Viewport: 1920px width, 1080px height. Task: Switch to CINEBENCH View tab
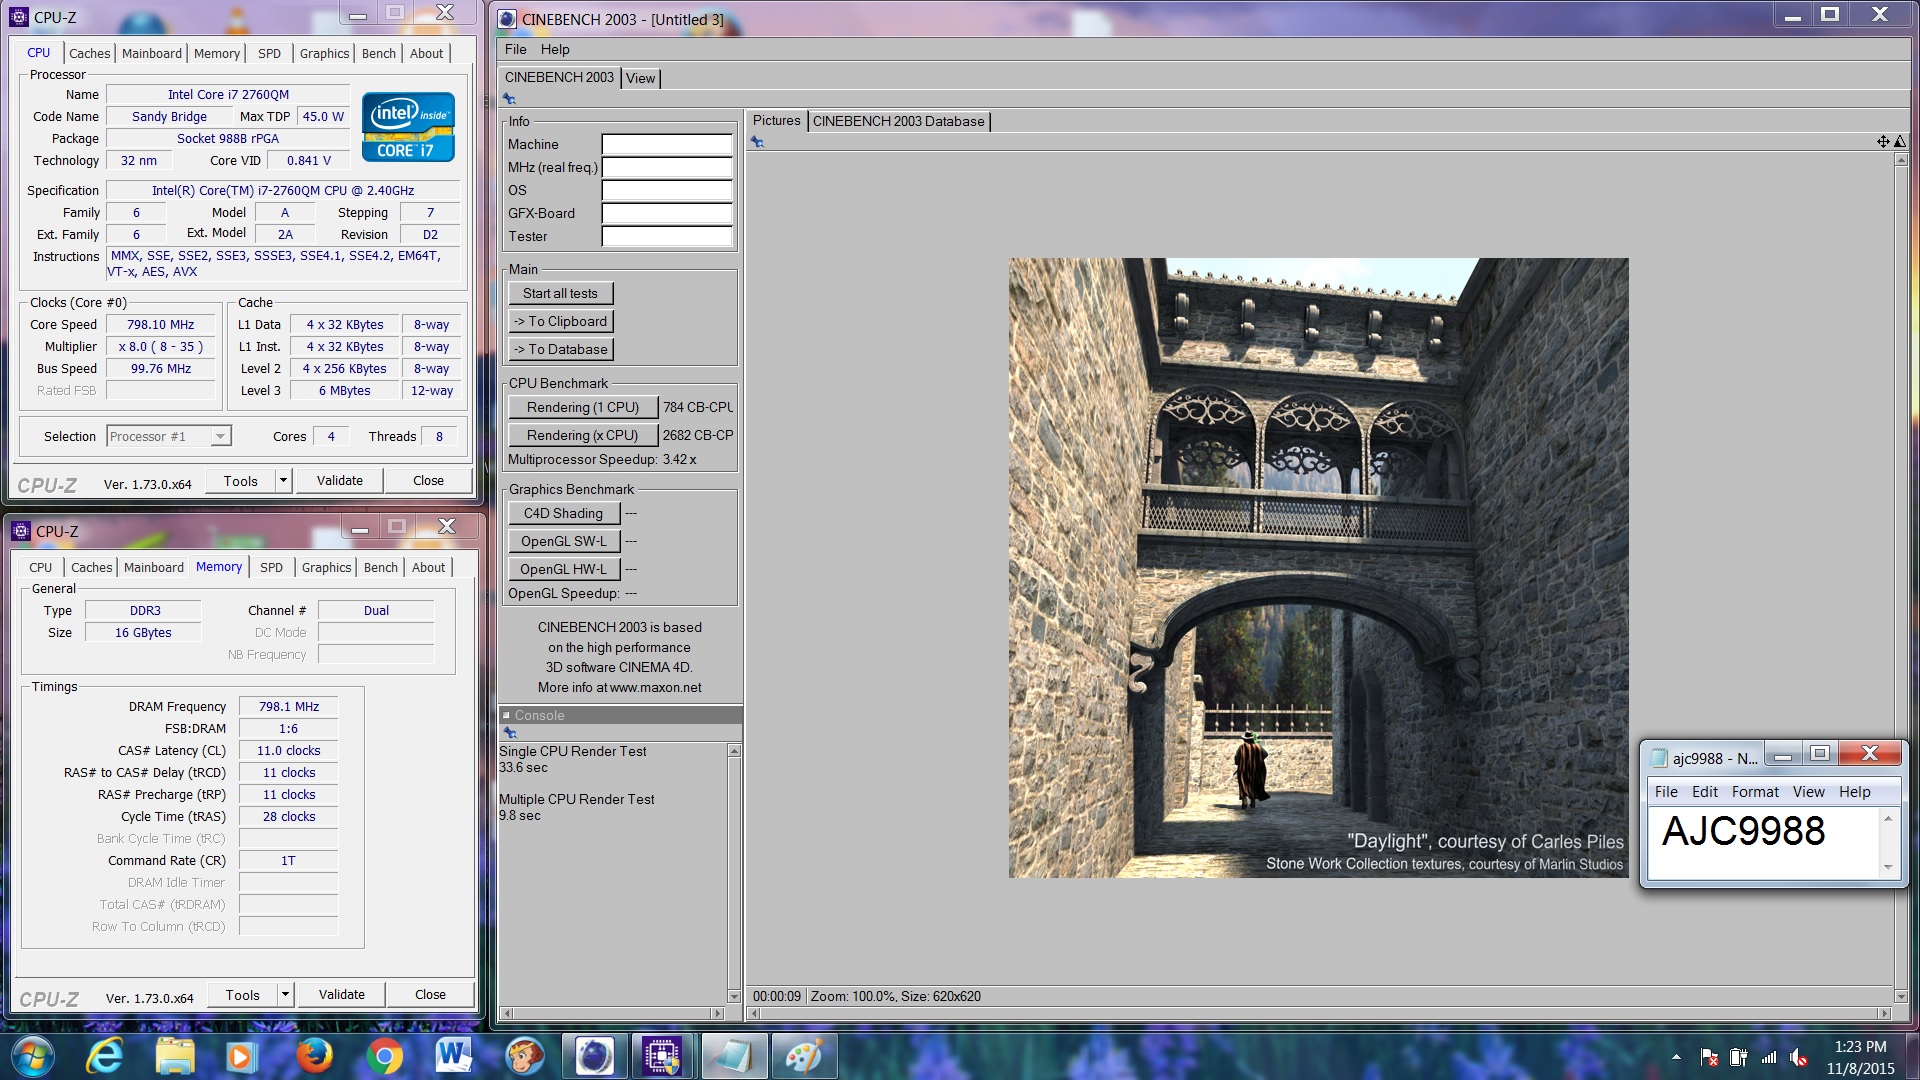point(640,78)
